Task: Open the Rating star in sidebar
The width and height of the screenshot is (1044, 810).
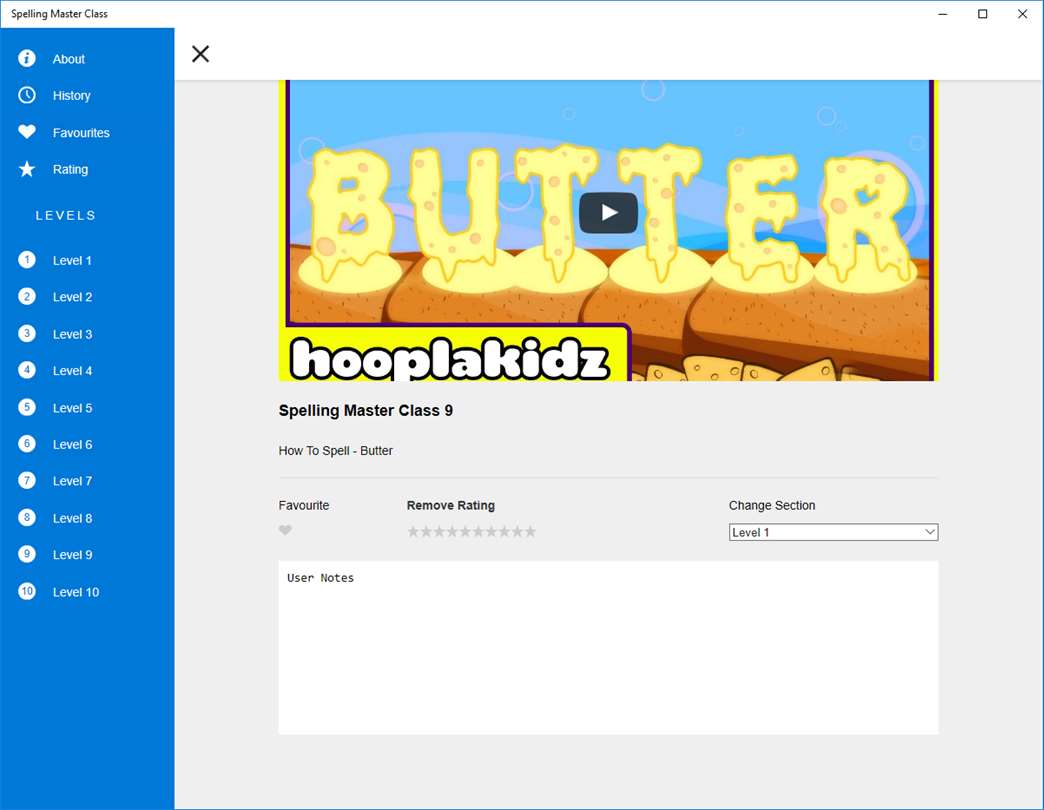Action: 27,169
